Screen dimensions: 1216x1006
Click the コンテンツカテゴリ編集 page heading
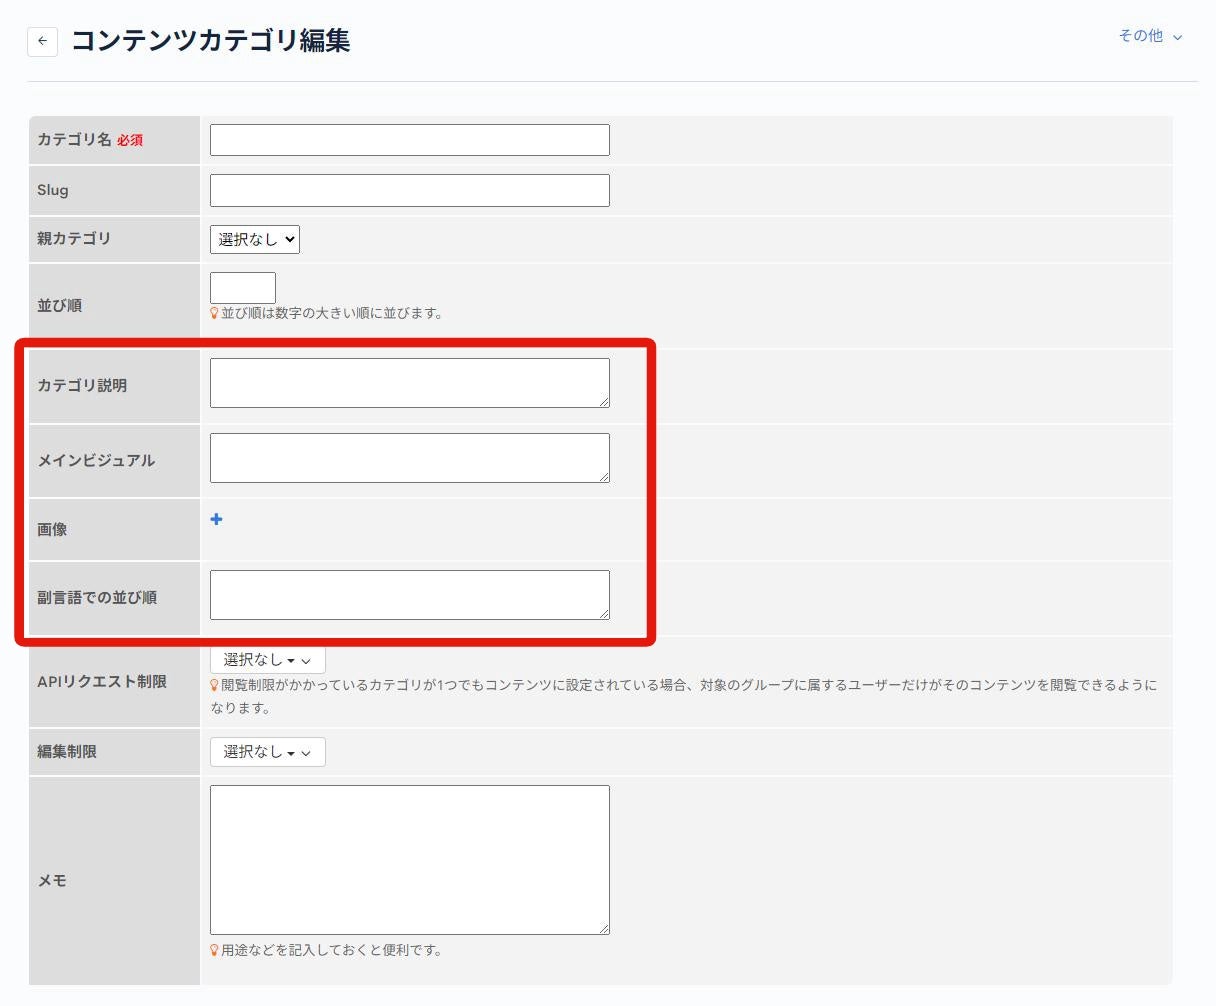pos(212,41)
